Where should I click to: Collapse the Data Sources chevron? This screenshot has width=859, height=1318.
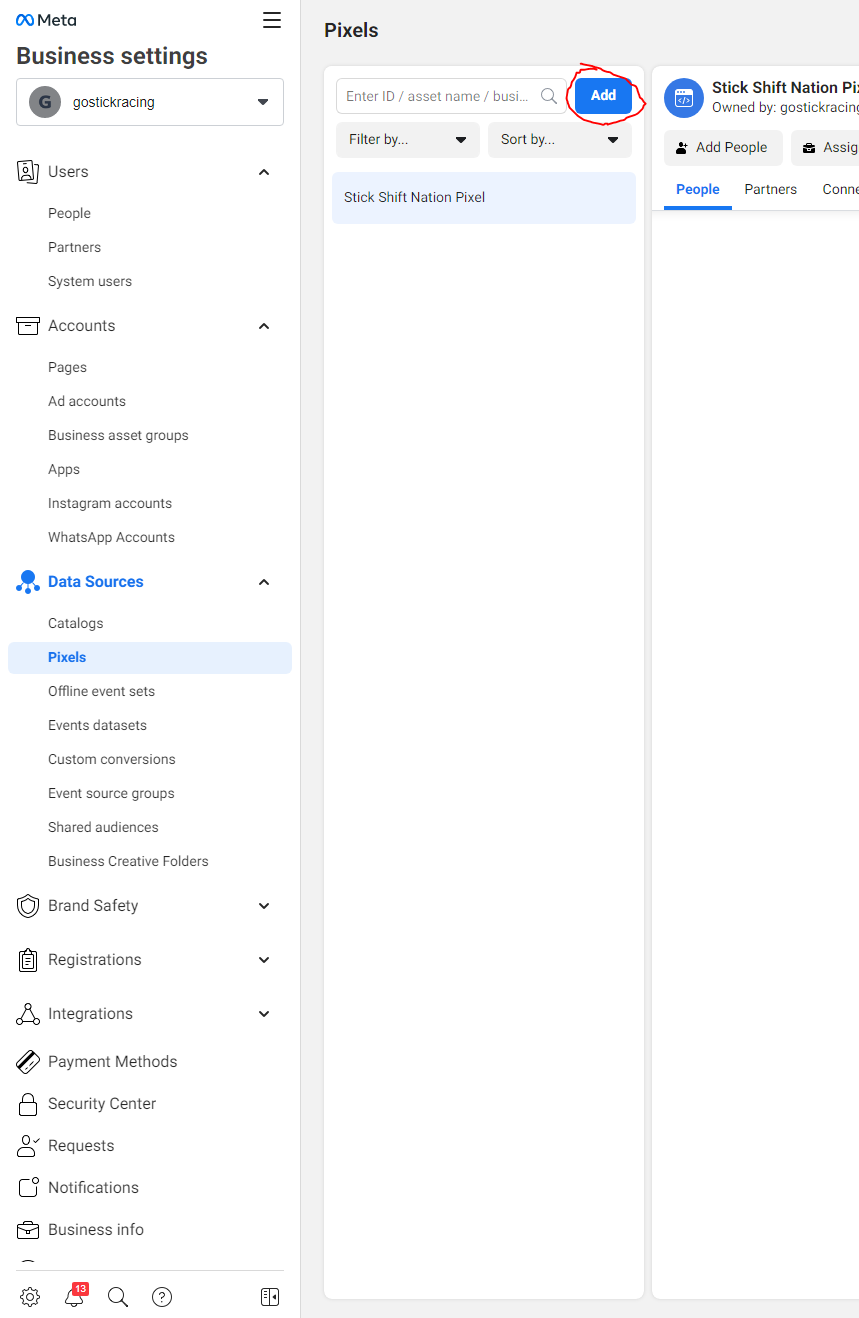click(264, 582)
